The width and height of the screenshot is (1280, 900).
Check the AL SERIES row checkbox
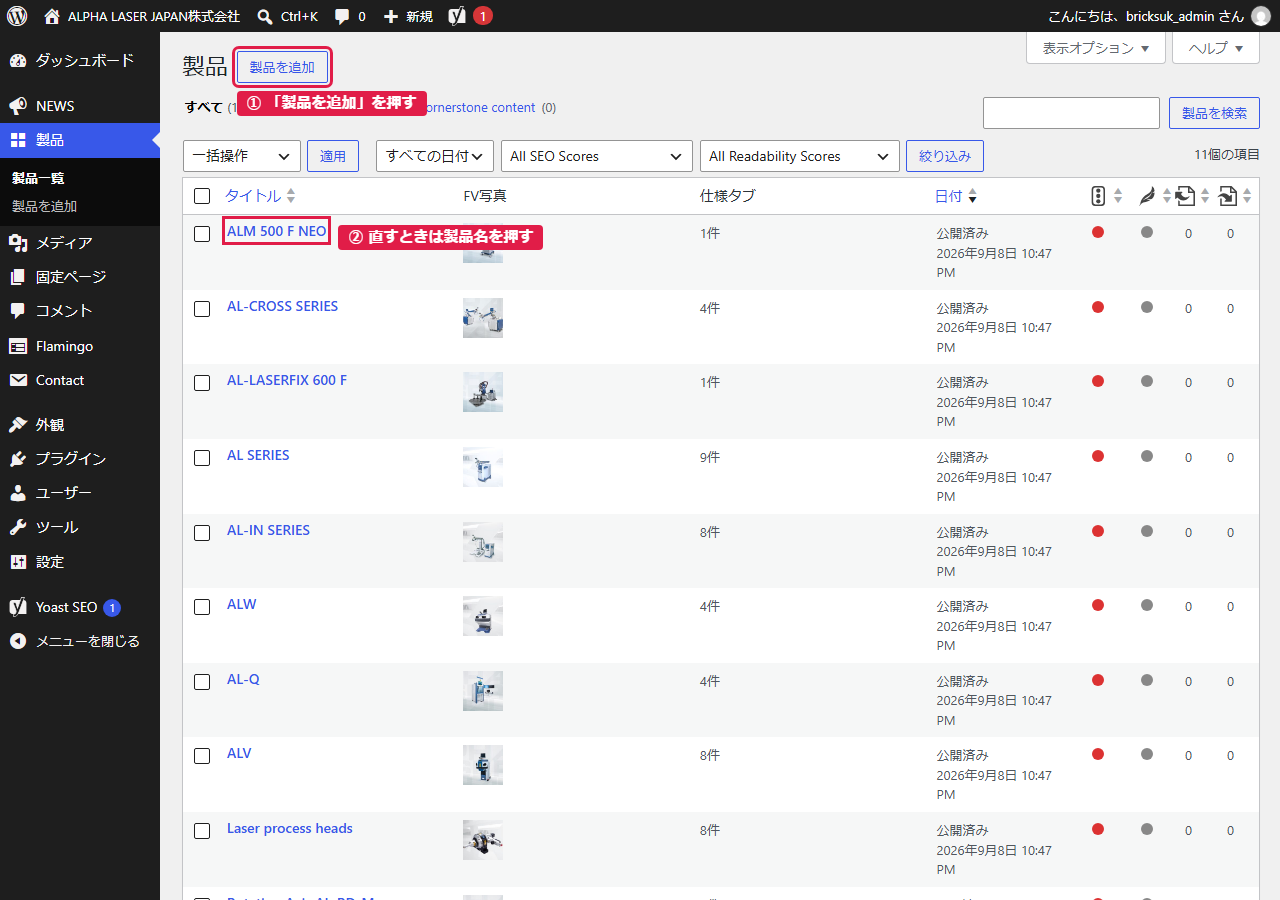click(x=202, y=458)
